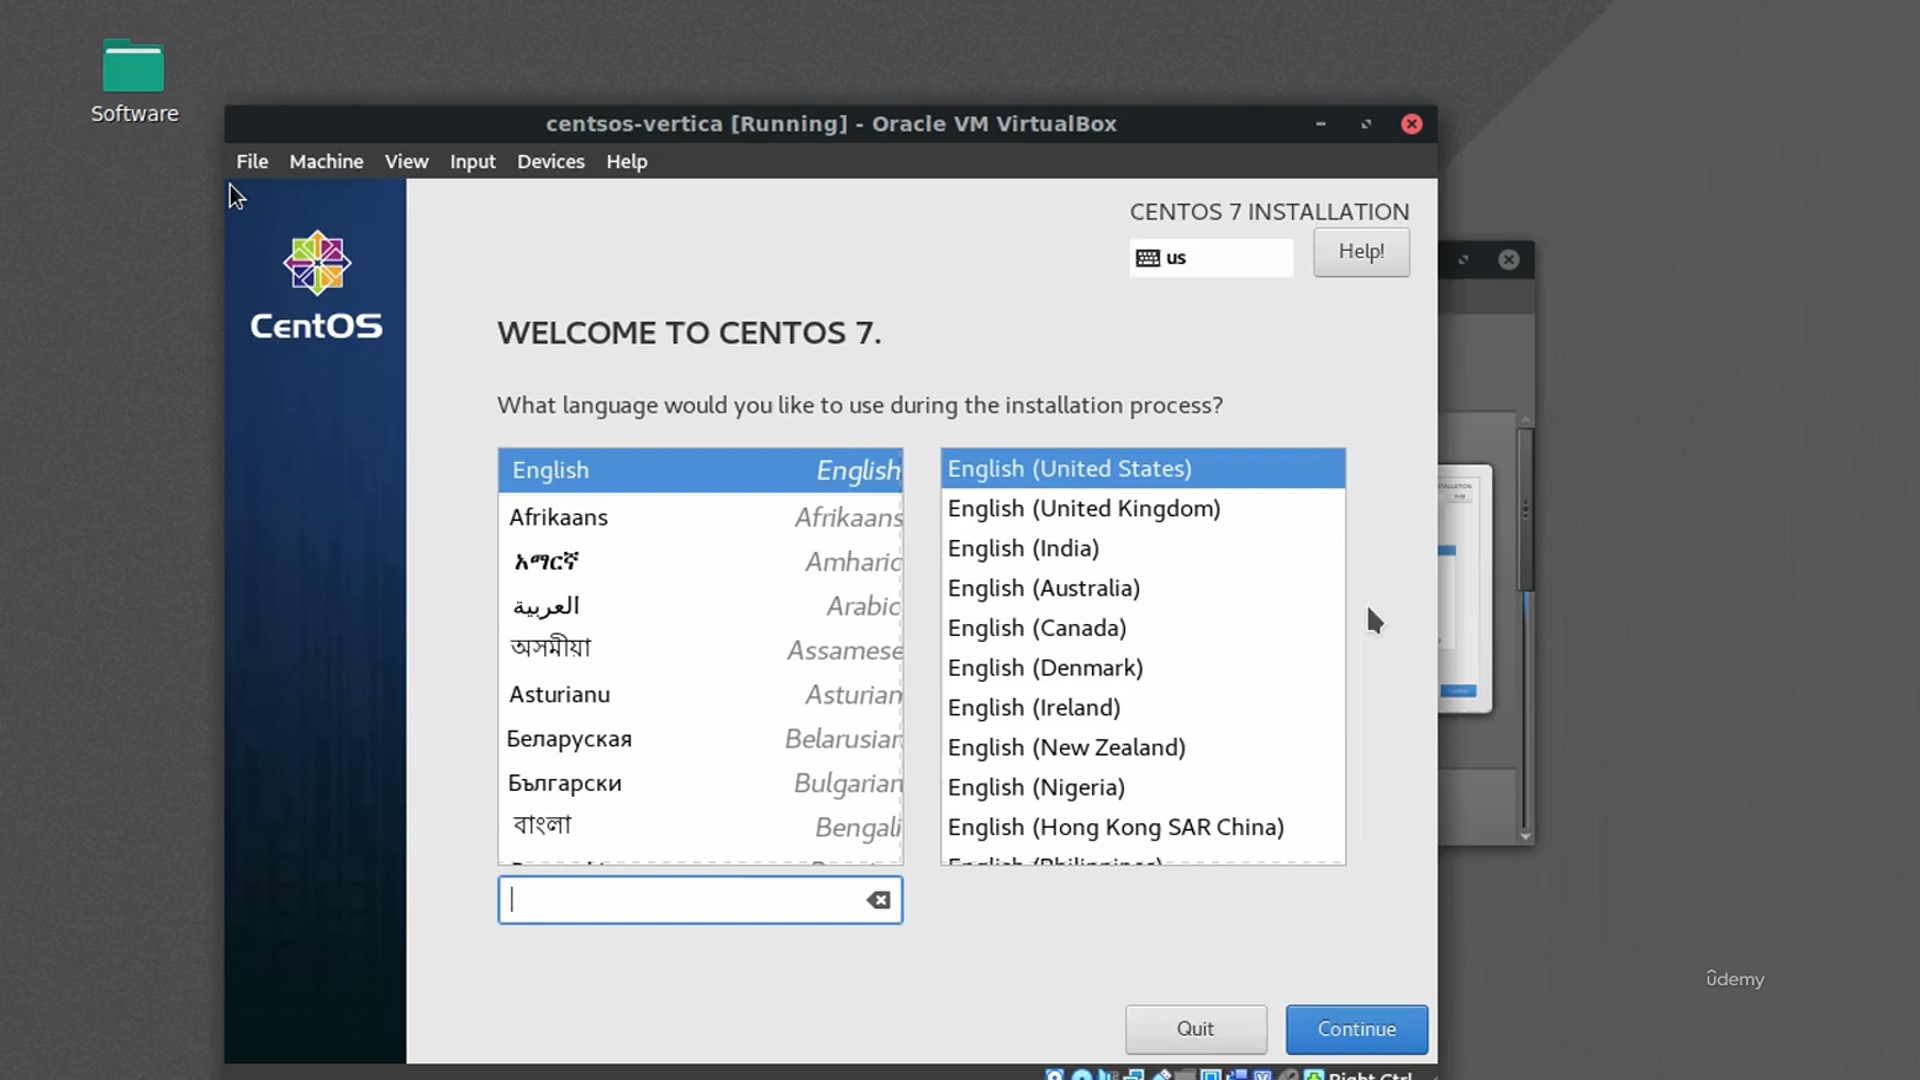The width and height of the screenshot is (1920, 1080).
Task: Choose English (Canada) locale
Action: pyautogui.click(x=1143, y=628)
